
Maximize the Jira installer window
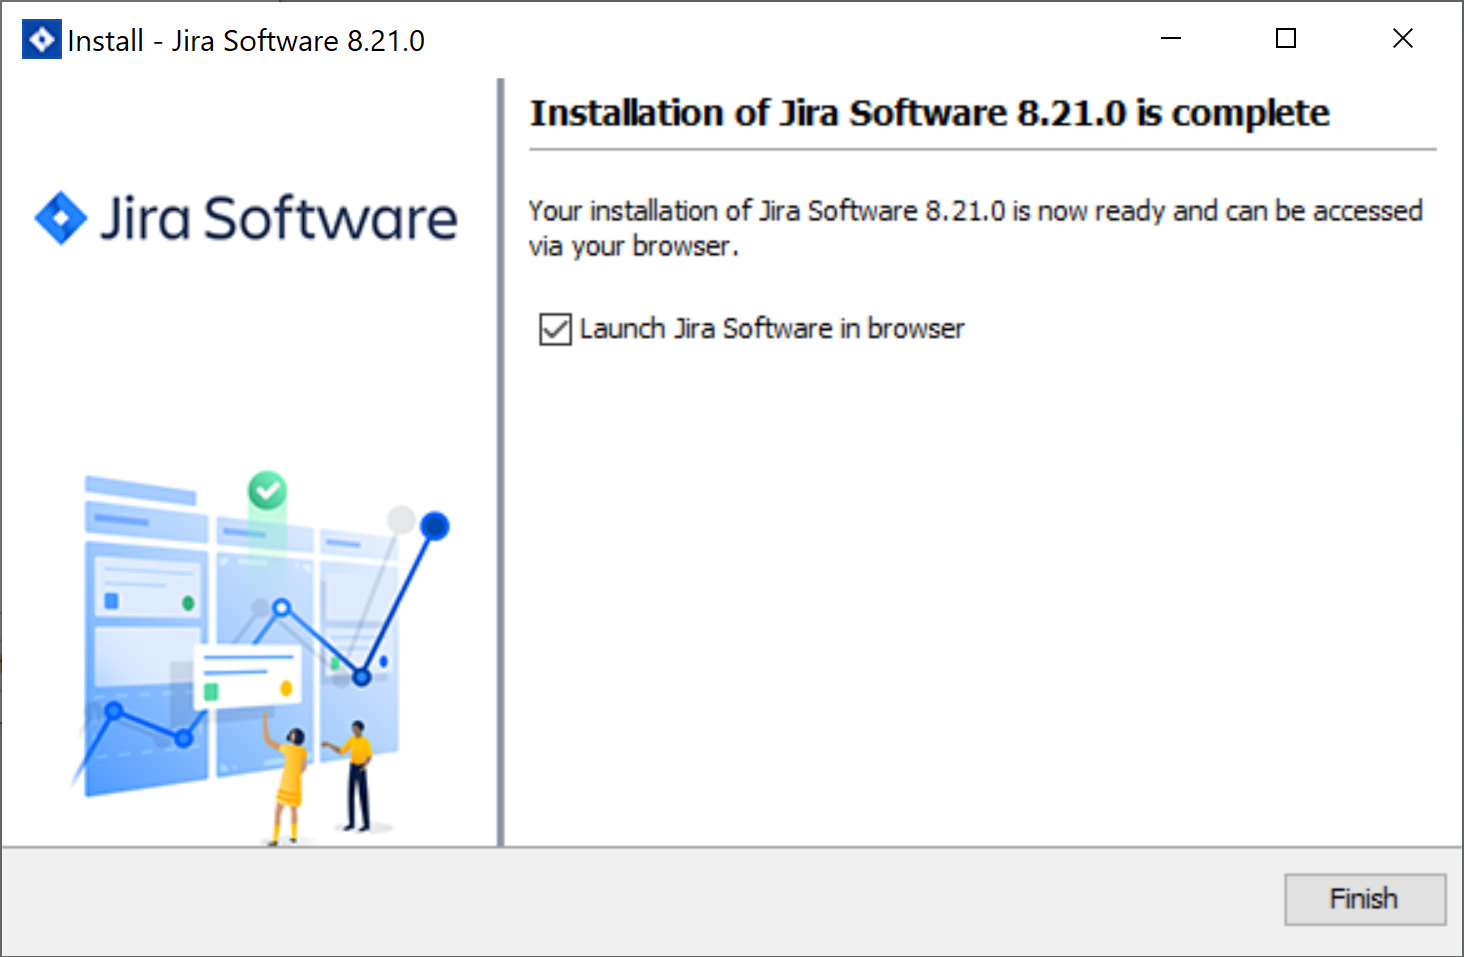pyautogui.click(x=1286, y=39)
